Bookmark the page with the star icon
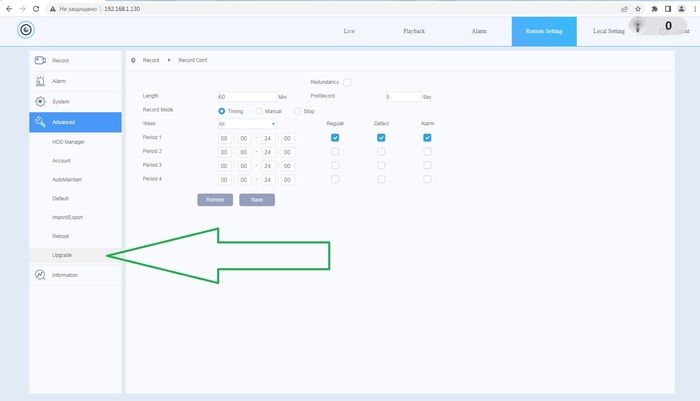 click(x=637, y=8)
